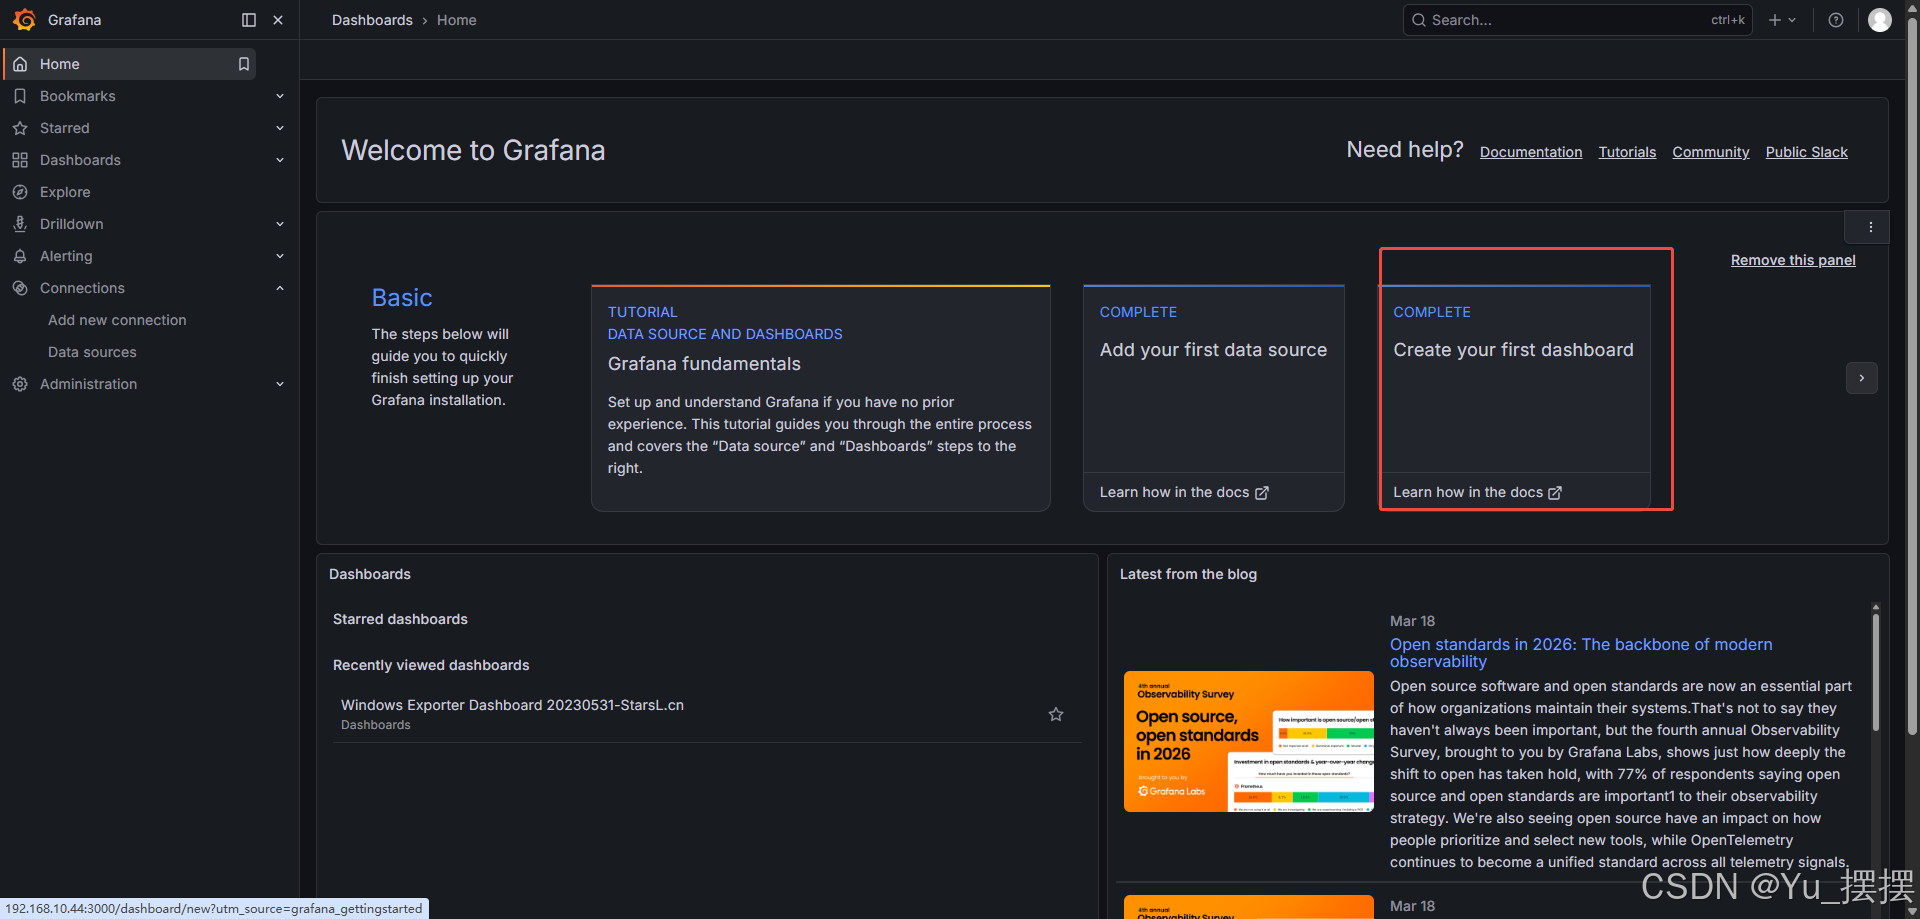1920x919 pixels.
Task: Click in the Search input field
Action: click(1577, 20)
